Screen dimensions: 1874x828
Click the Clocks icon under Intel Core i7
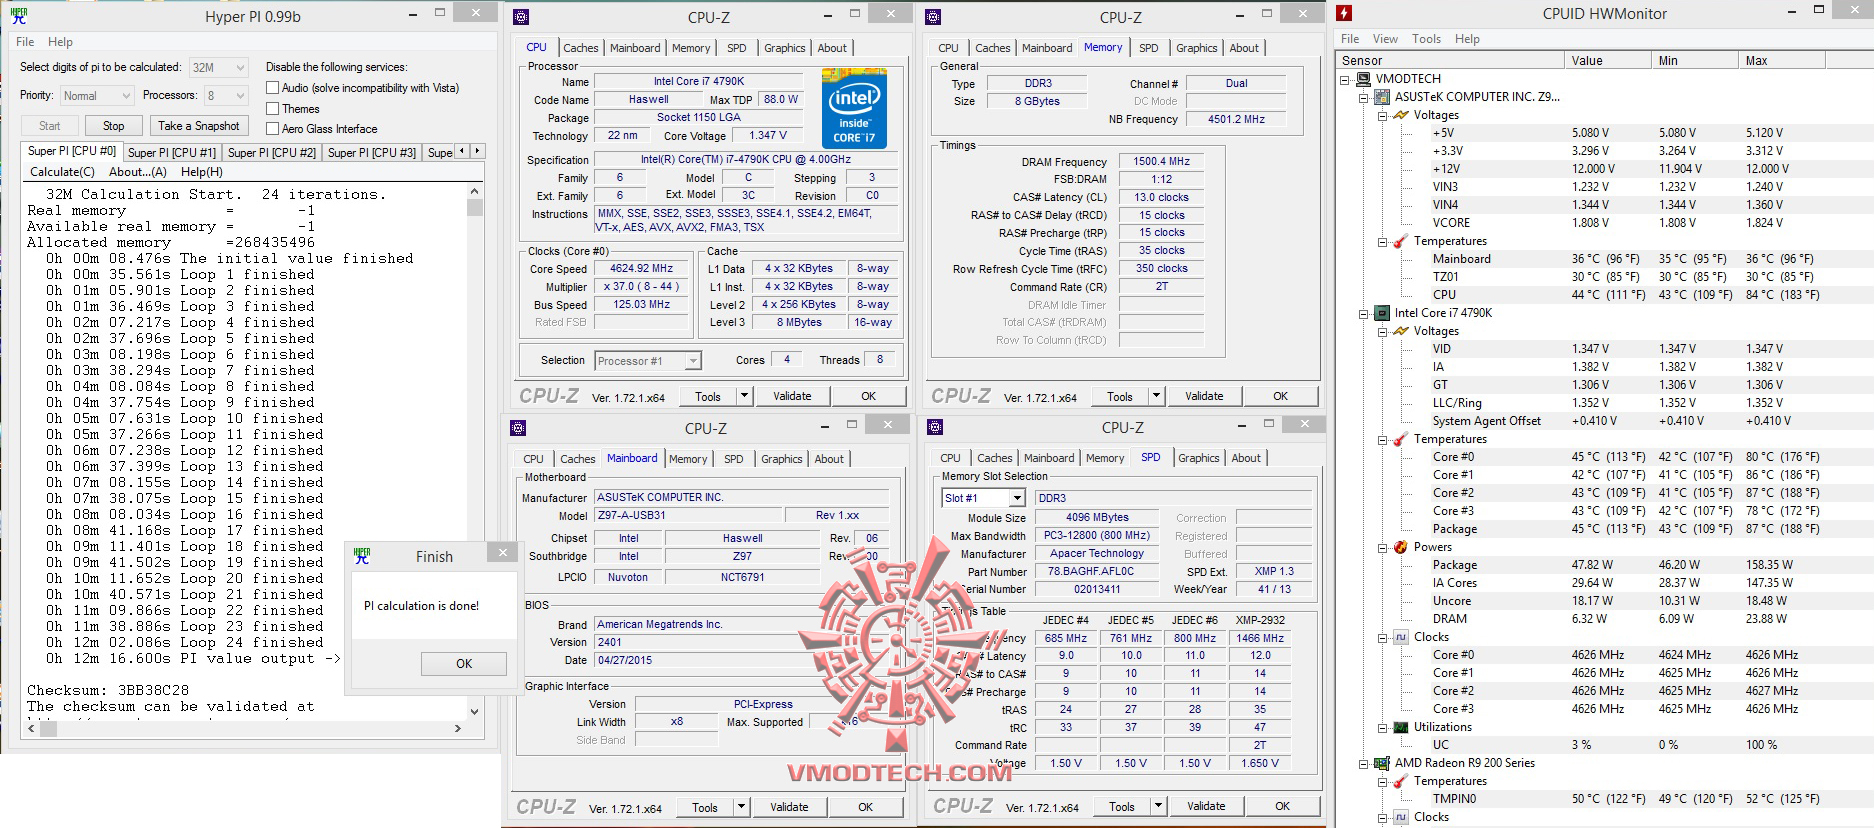[x=1400, y=637]
